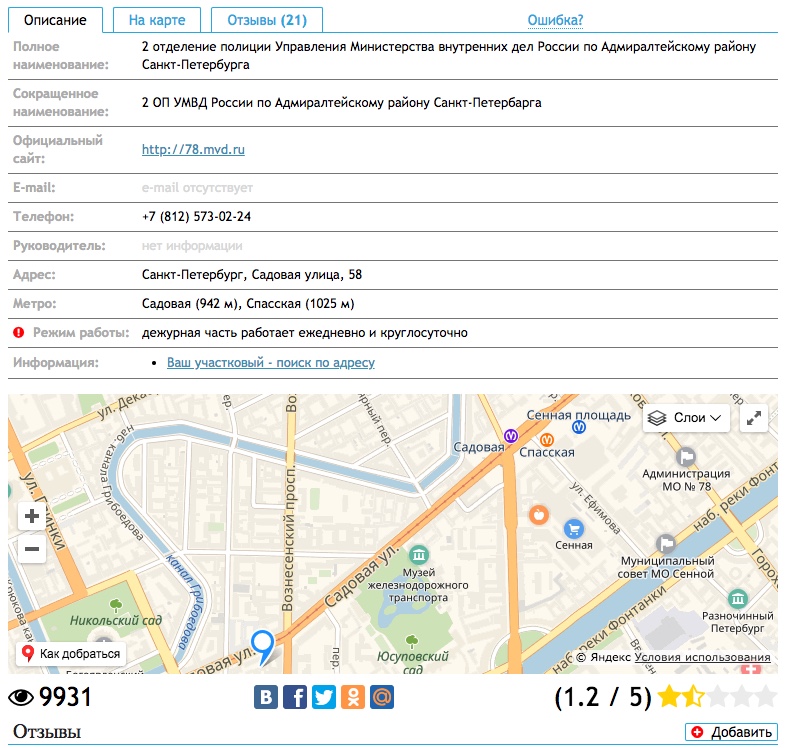Zoom in on the map
The image size is (802, 748).
32,517
